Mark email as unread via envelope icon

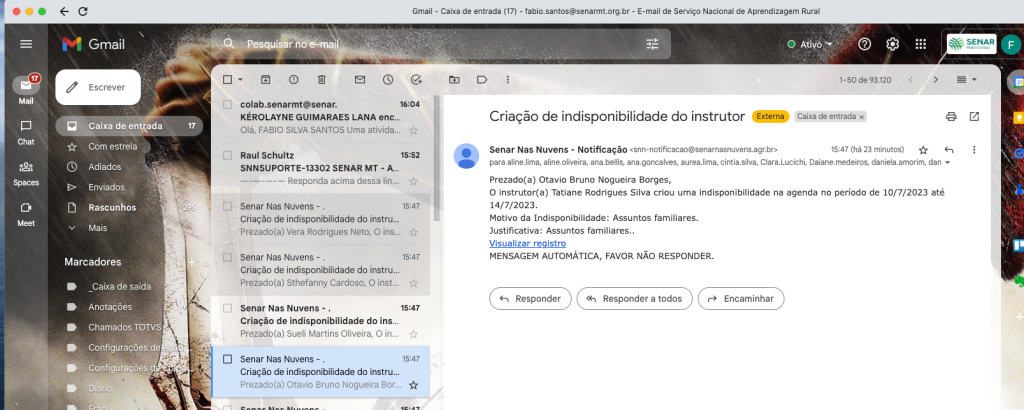coord(359,79)
